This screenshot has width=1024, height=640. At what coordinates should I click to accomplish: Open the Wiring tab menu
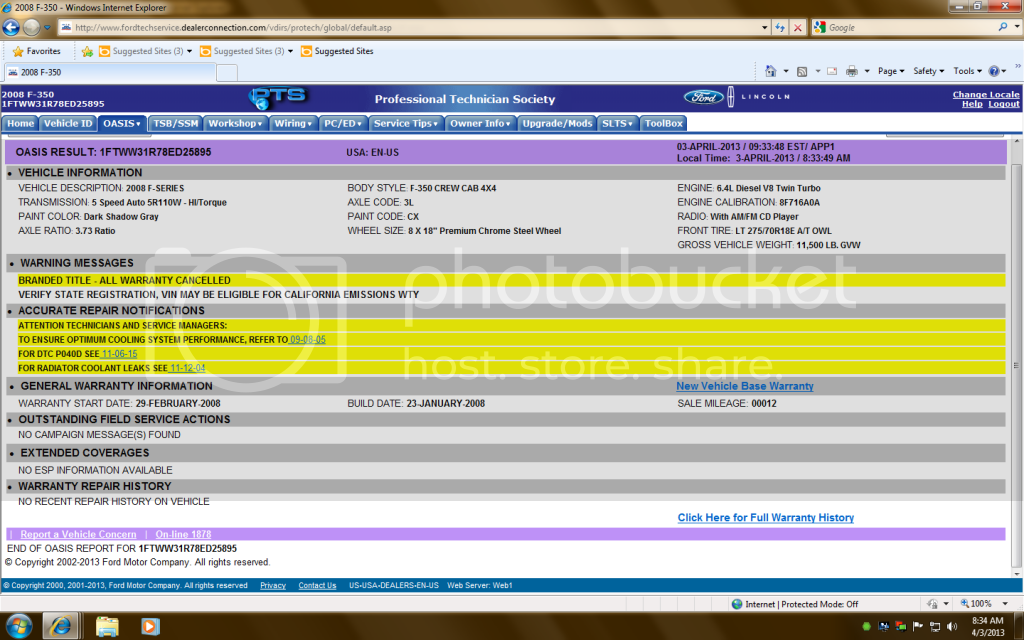(x=293, y=123)
